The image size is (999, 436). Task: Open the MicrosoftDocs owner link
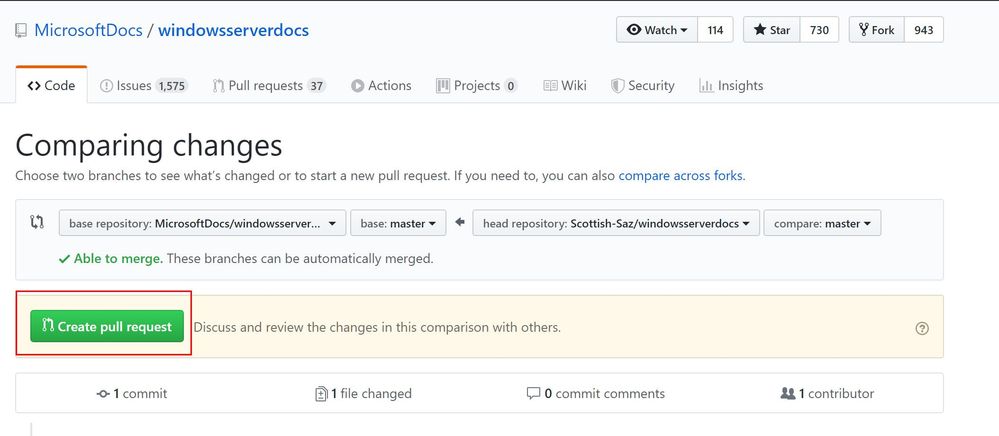pos(88,30)
